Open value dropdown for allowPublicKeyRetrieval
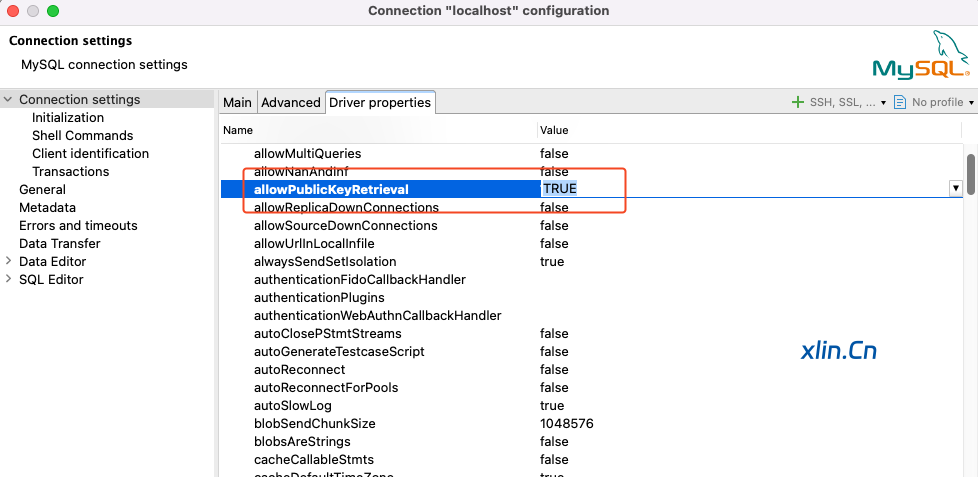 [955, 188]
